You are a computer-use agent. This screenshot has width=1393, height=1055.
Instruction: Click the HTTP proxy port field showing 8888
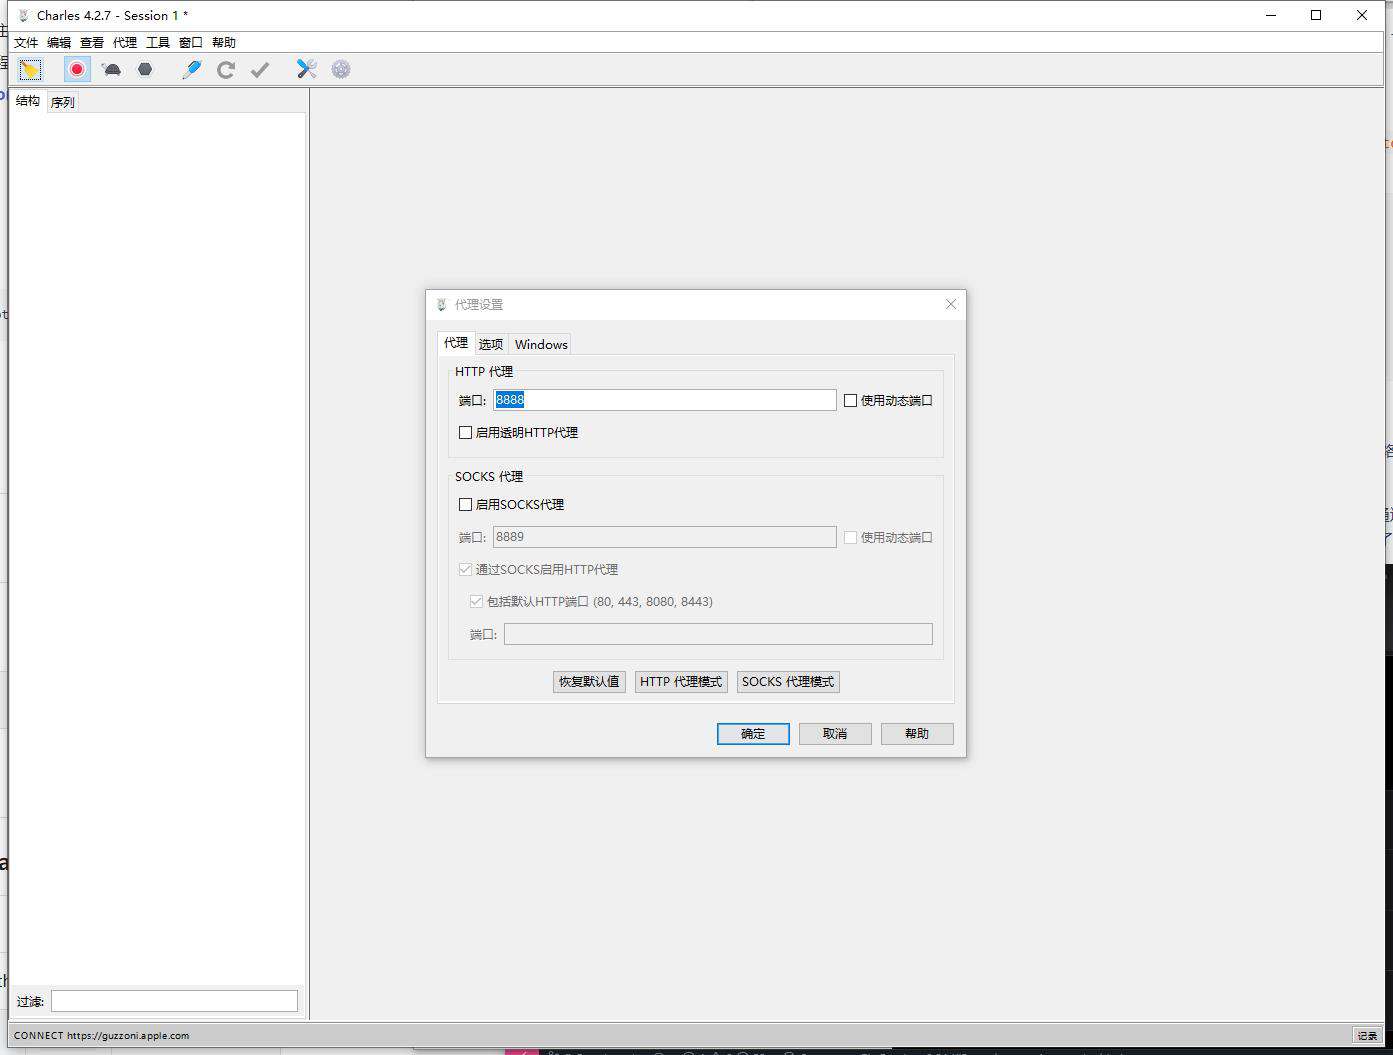pyautogui.click(x=664, y=400)
